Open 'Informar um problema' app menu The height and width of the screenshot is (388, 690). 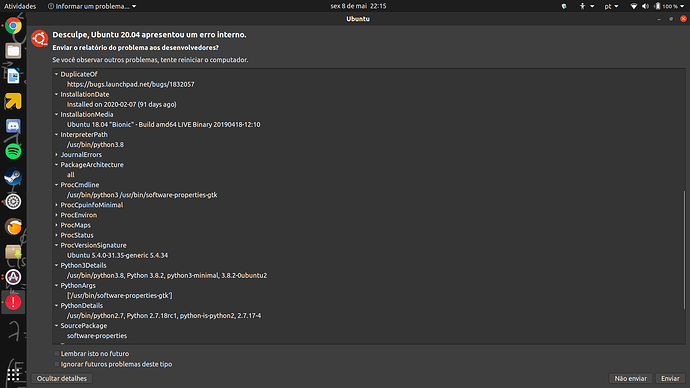[x=92, y=6]
